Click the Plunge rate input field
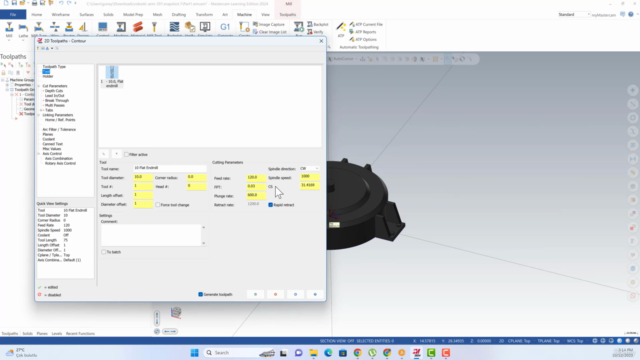The image size is (640, 360). [256, 196]
